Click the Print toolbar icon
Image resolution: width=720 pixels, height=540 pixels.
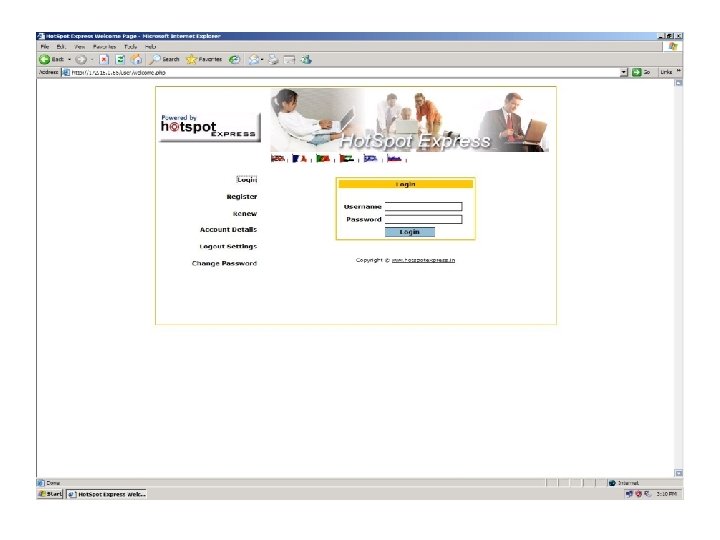274,59
